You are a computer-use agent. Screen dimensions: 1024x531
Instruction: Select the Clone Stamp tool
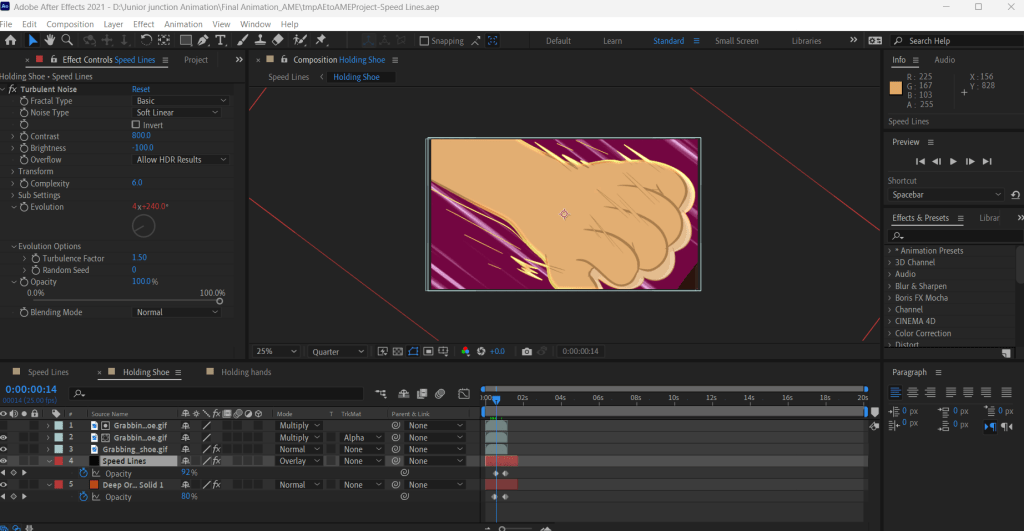coord(259,40)
